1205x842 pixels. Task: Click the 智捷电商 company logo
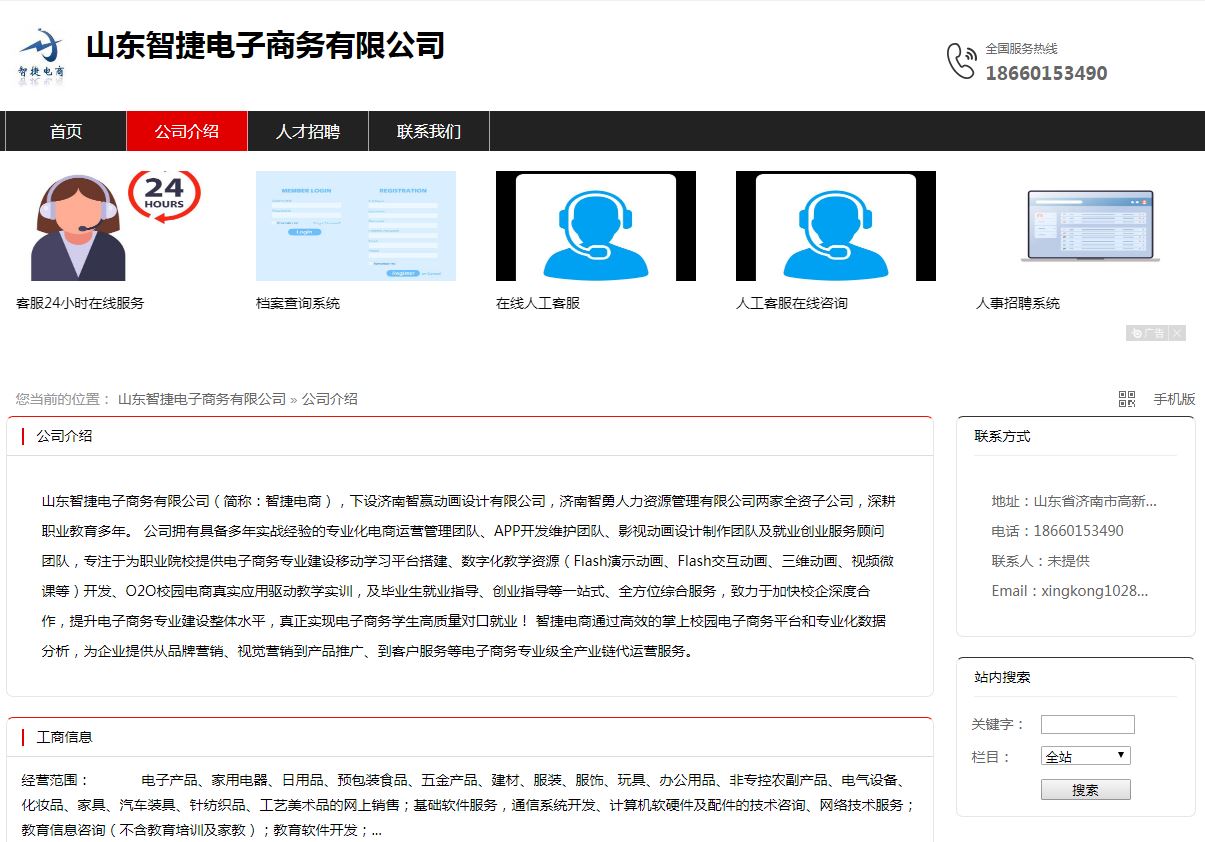pyautogui.click(x=41, y=56)
